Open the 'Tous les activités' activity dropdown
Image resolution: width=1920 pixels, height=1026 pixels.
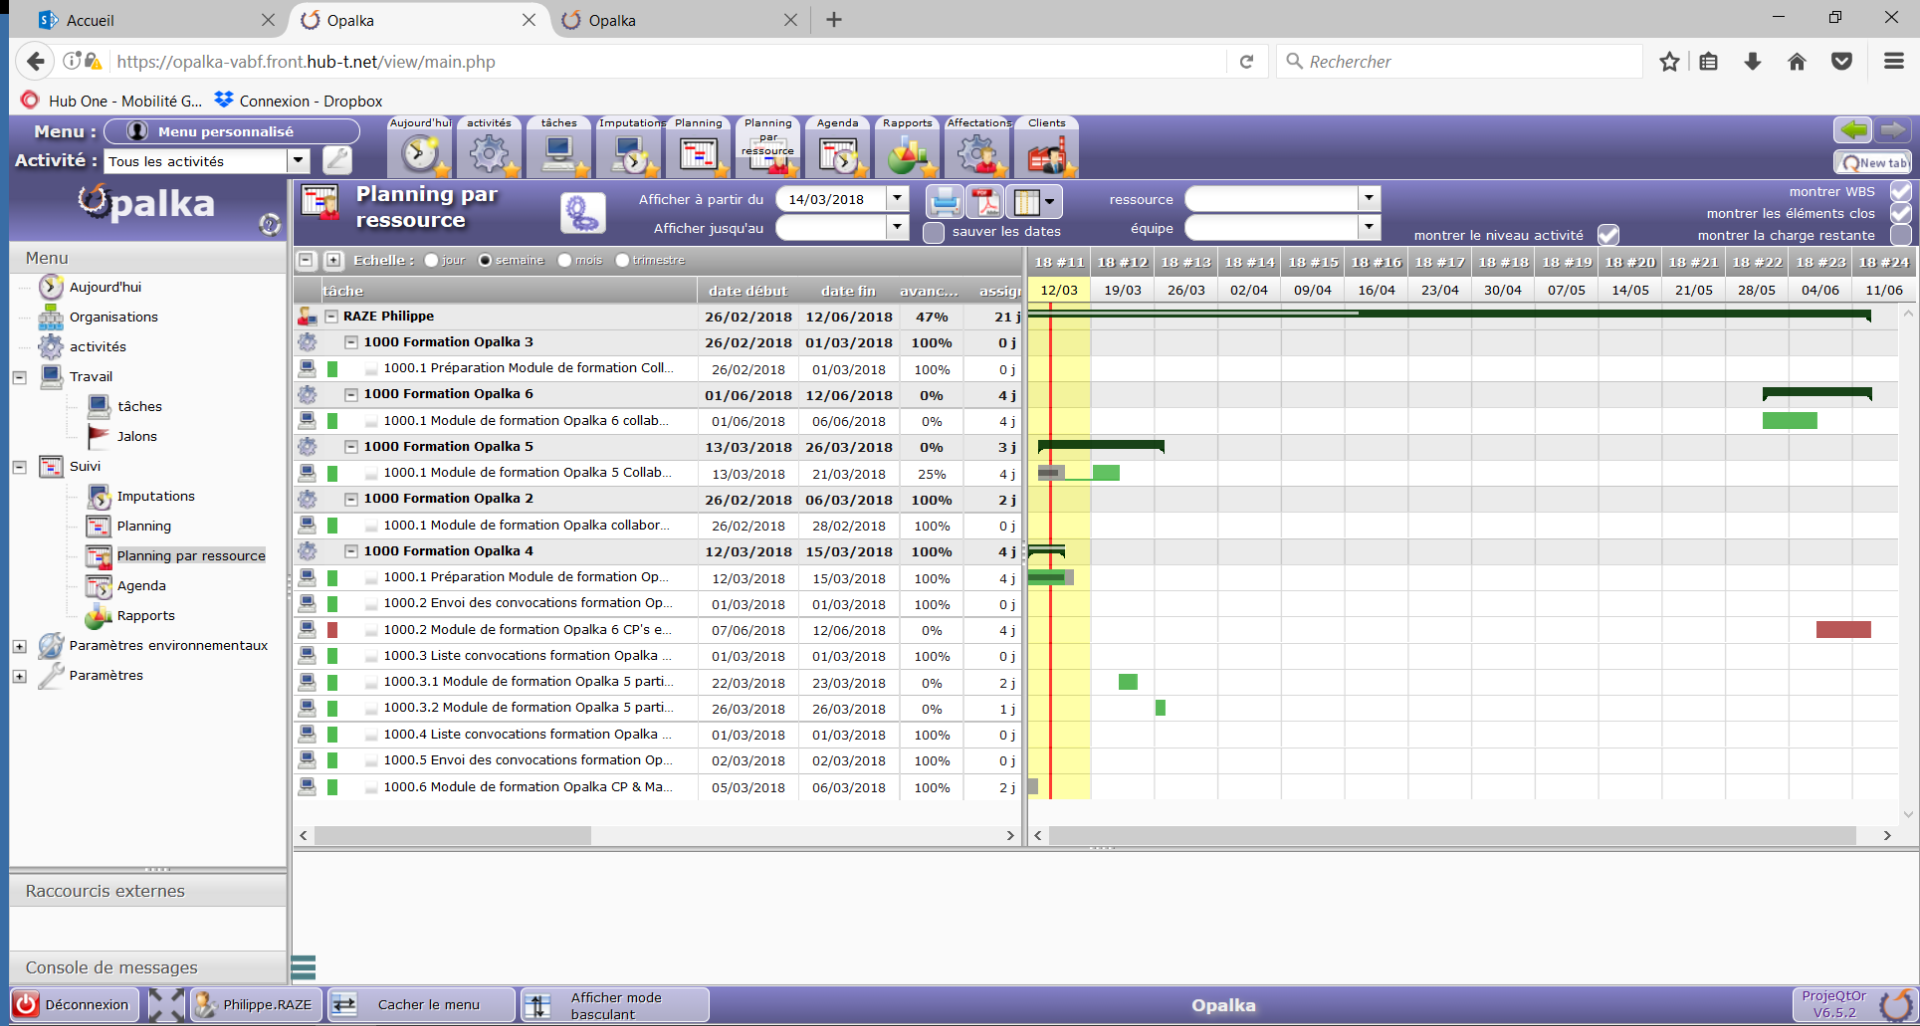pyautogui.click(x=298, y=161)
